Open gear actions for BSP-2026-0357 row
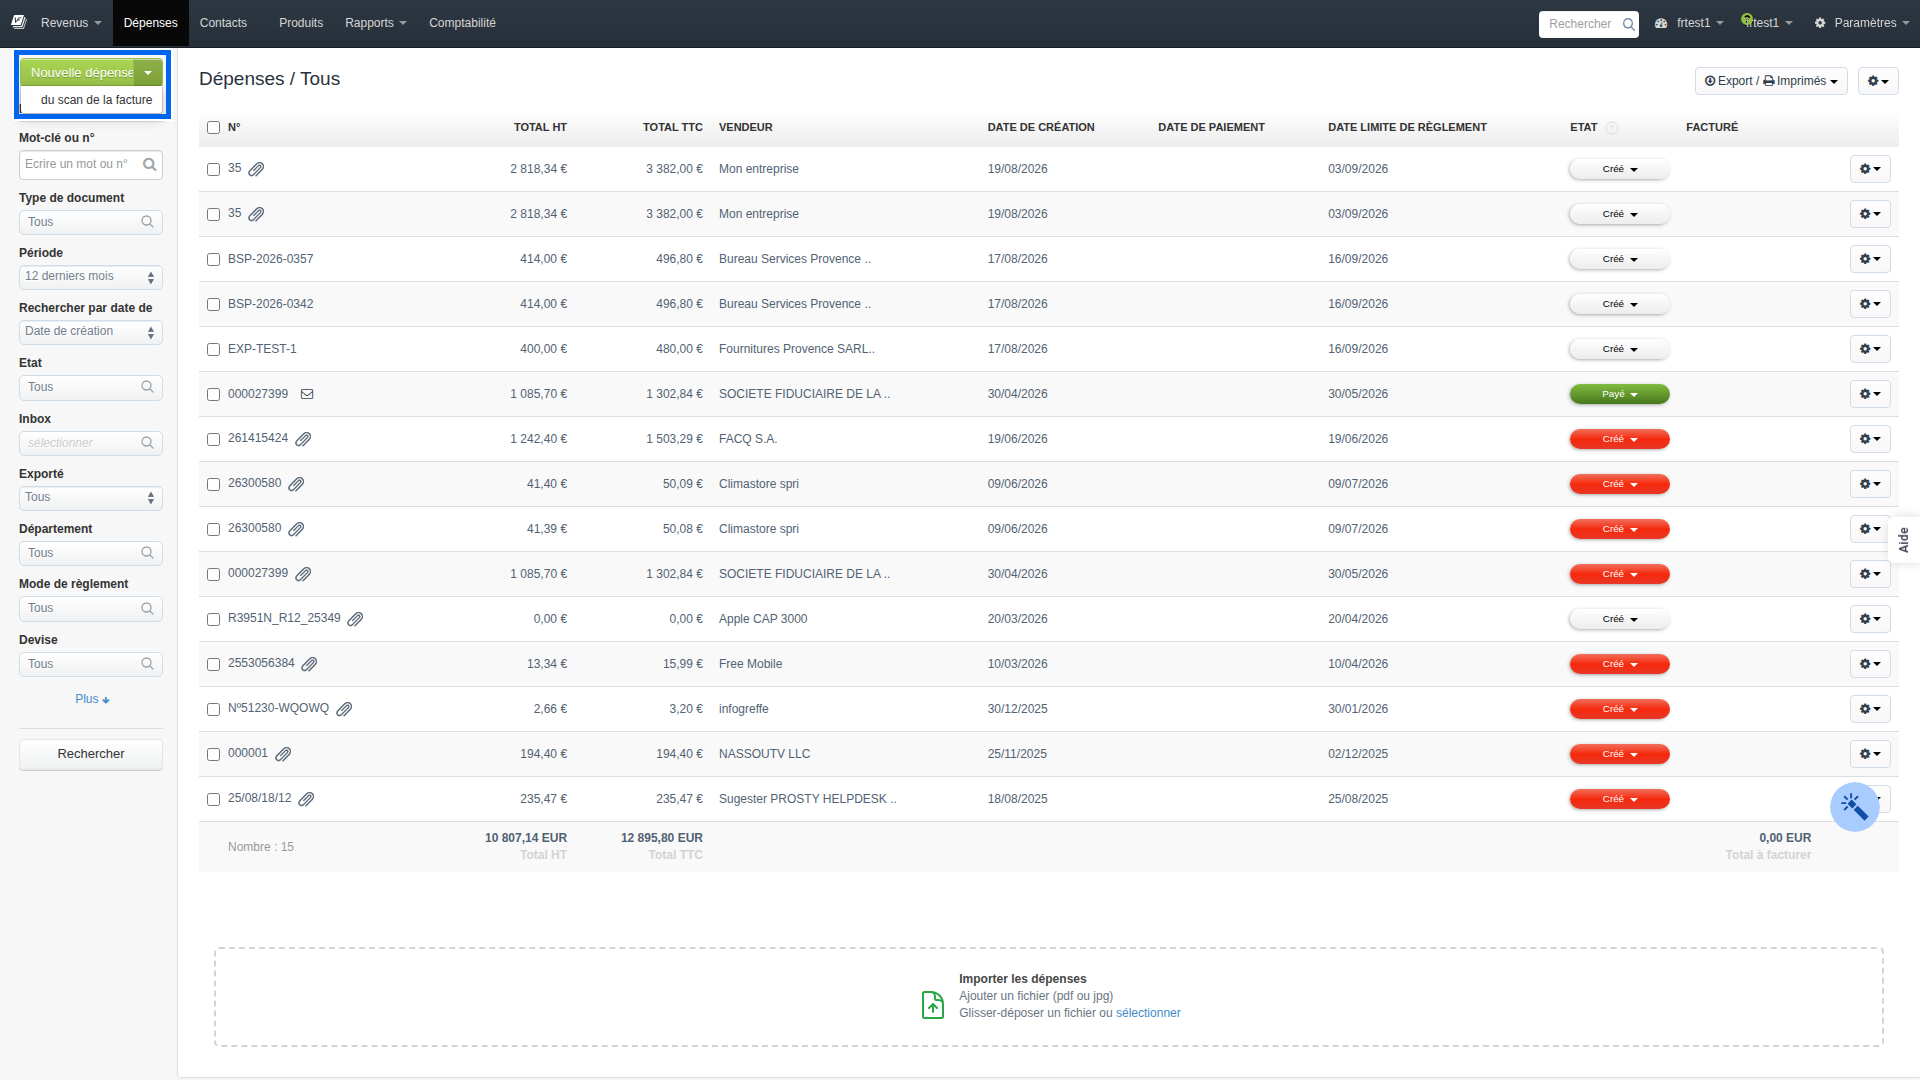The height and width of the screenshot is (1080, 1920). coord(1869,259)
